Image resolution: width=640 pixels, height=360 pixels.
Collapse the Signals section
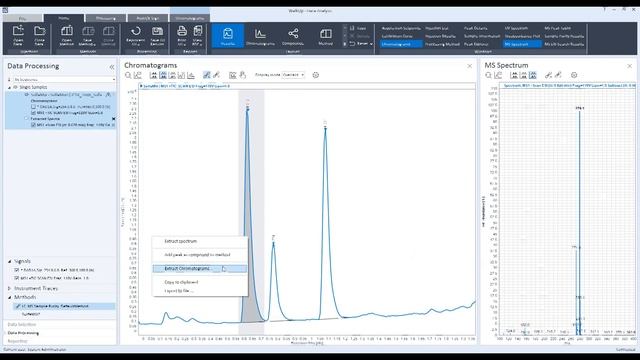[x=9, y=261]
